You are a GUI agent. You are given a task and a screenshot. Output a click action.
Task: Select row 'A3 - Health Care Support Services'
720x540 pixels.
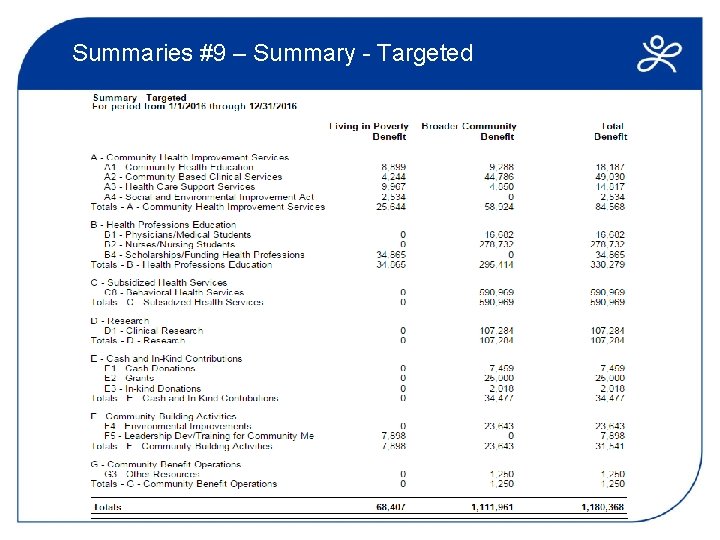[x=364, y=187]
